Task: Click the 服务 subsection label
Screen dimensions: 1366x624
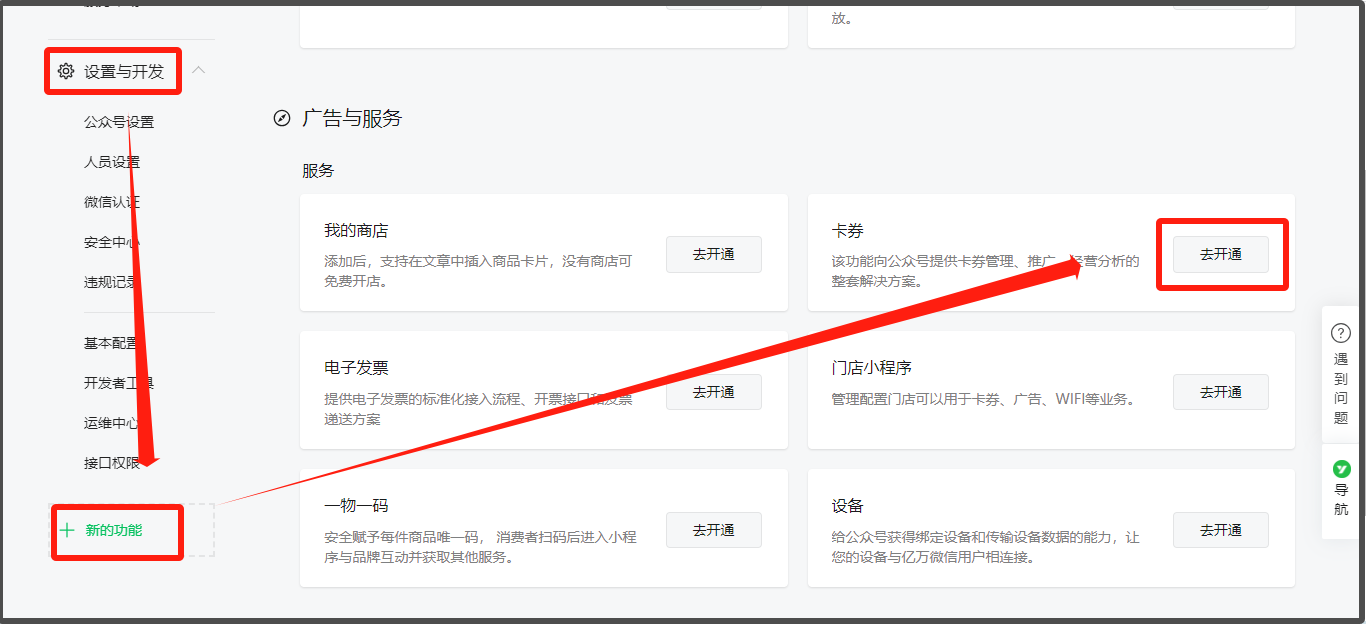Action: tap(318, 171)
